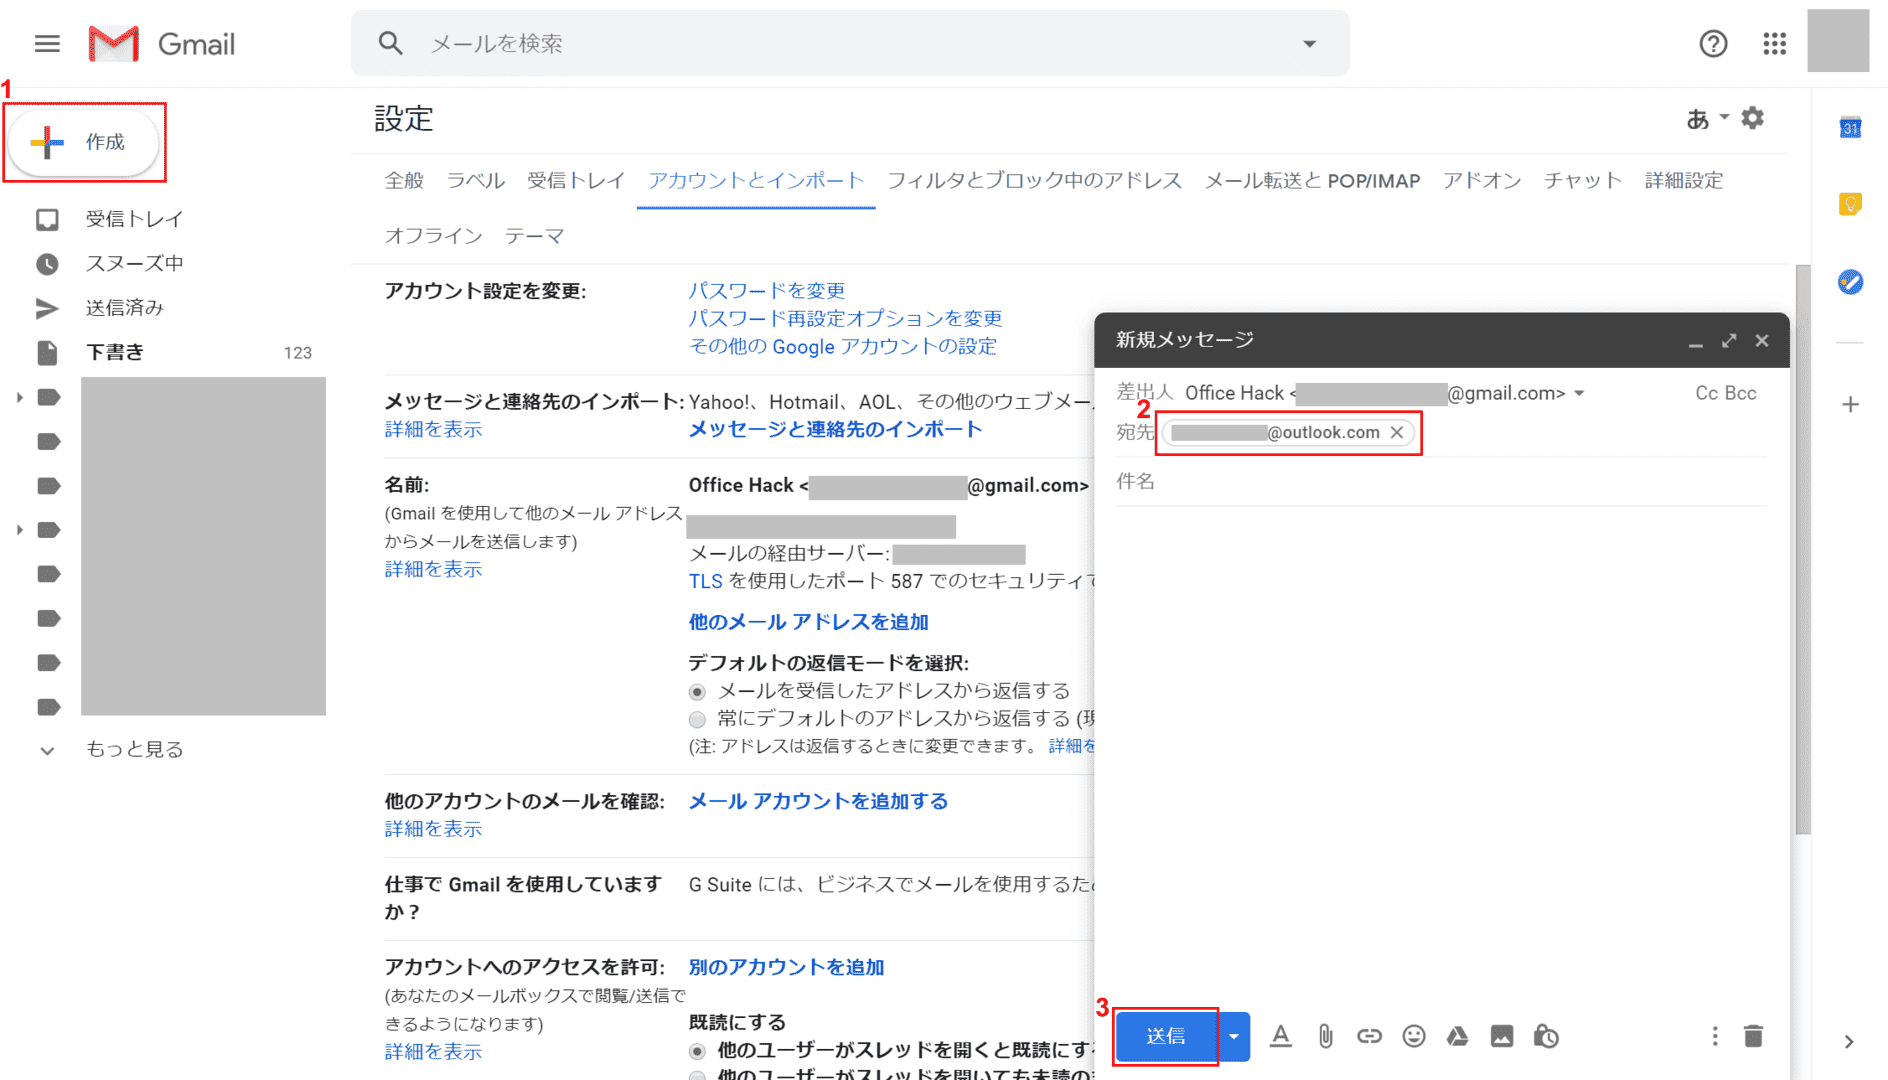Image resolution: width=1888 pixels, height=1080 pixels.
Task: Open Google Keep side panel icon
Action: pyautogui.click(x=1850, y=204)
